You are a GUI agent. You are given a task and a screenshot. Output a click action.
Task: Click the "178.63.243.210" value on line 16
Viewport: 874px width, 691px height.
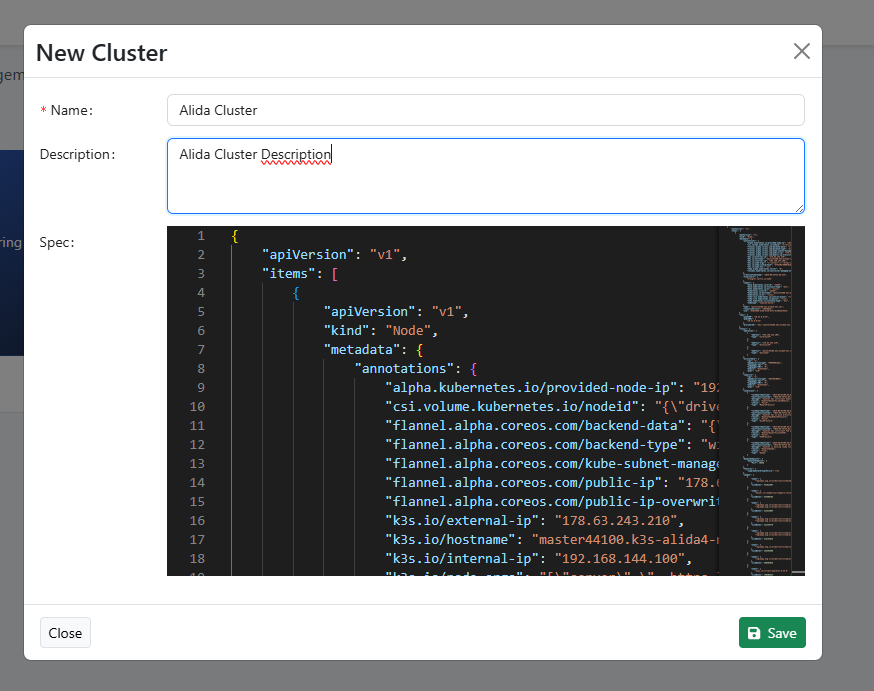pyautogui.click(x=615, y=520)
